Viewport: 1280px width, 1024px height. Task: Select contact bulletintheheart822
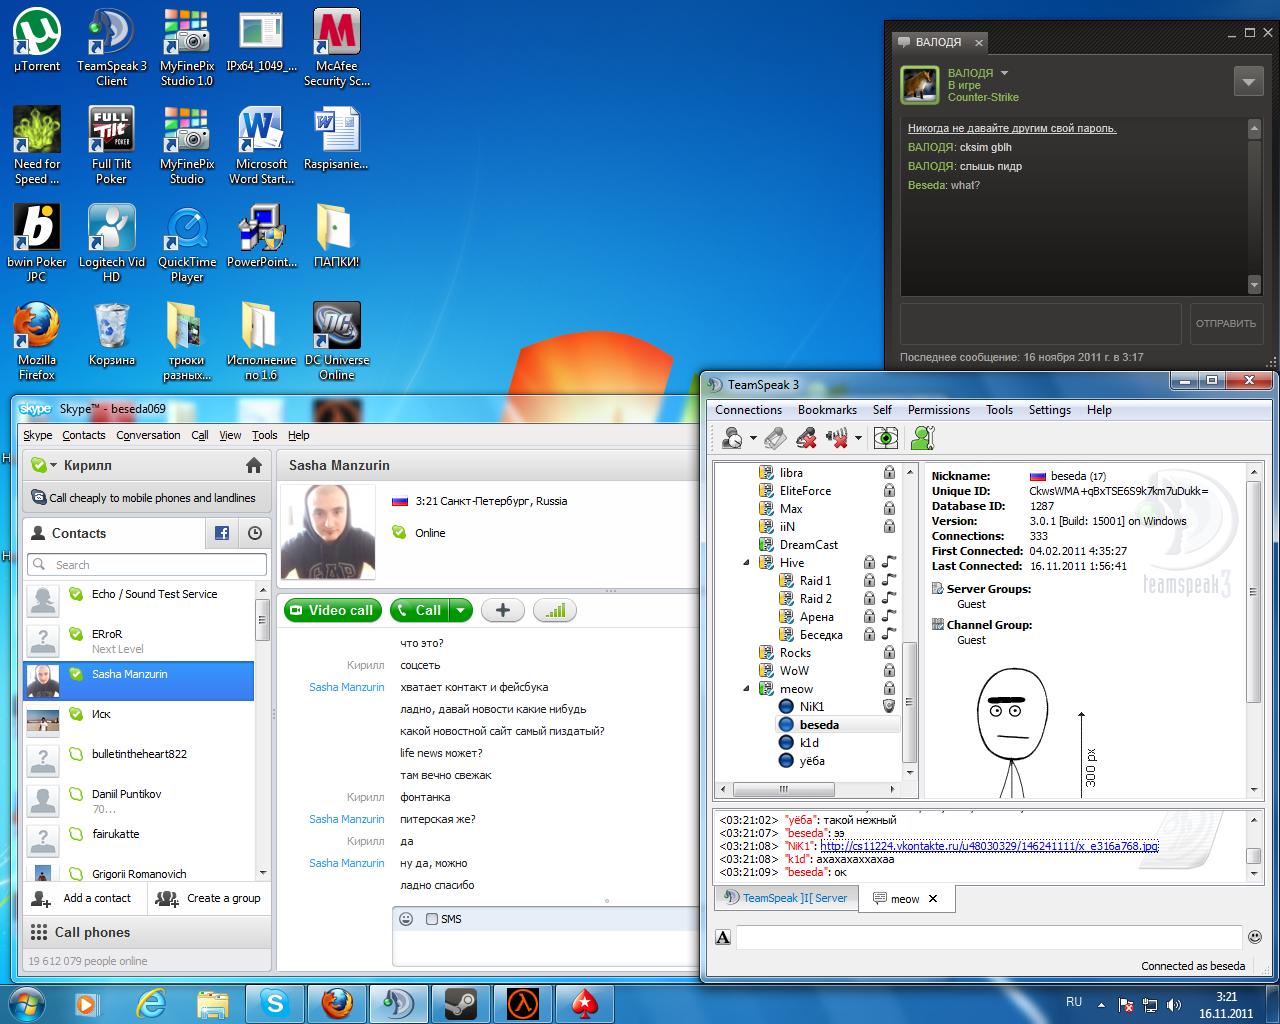coord(139,760)
